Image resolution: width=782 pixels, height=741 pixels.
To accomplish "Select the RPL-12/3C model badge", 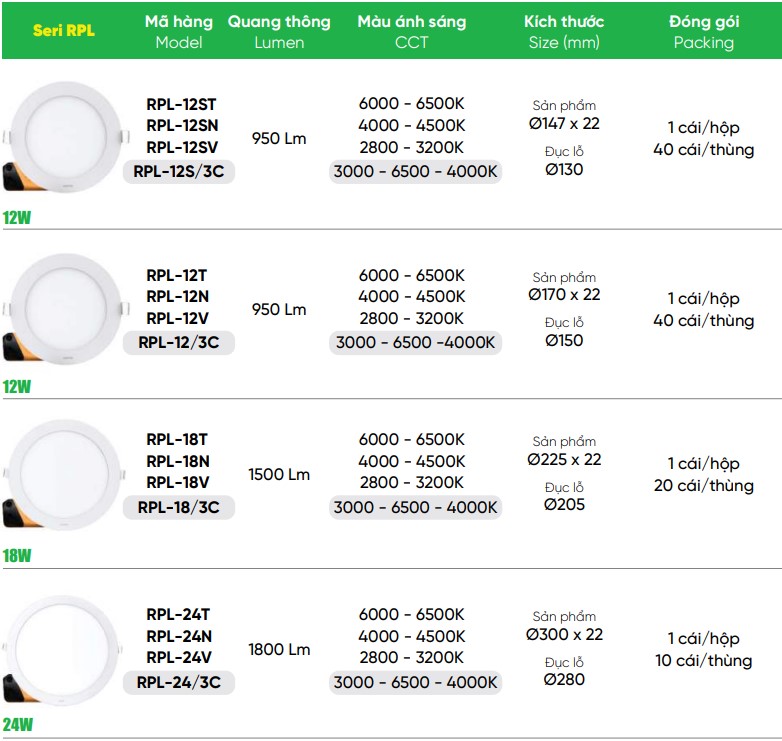I will 179,343.
